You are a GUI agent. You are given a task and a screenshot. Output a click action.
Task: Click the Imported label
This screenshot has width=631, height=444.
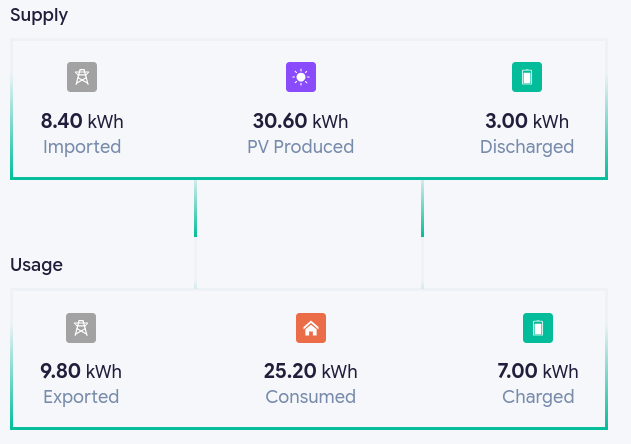coord(82,147)
